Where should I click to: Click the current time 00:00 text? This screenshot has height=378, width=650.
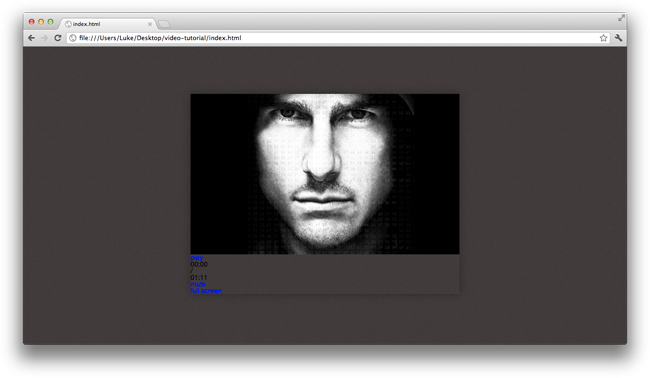199,264
